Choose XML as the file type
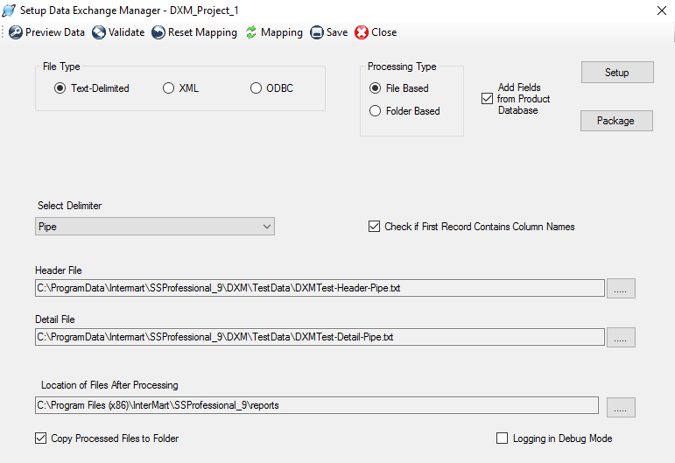The image size is (675, 463). coord(169,88)
